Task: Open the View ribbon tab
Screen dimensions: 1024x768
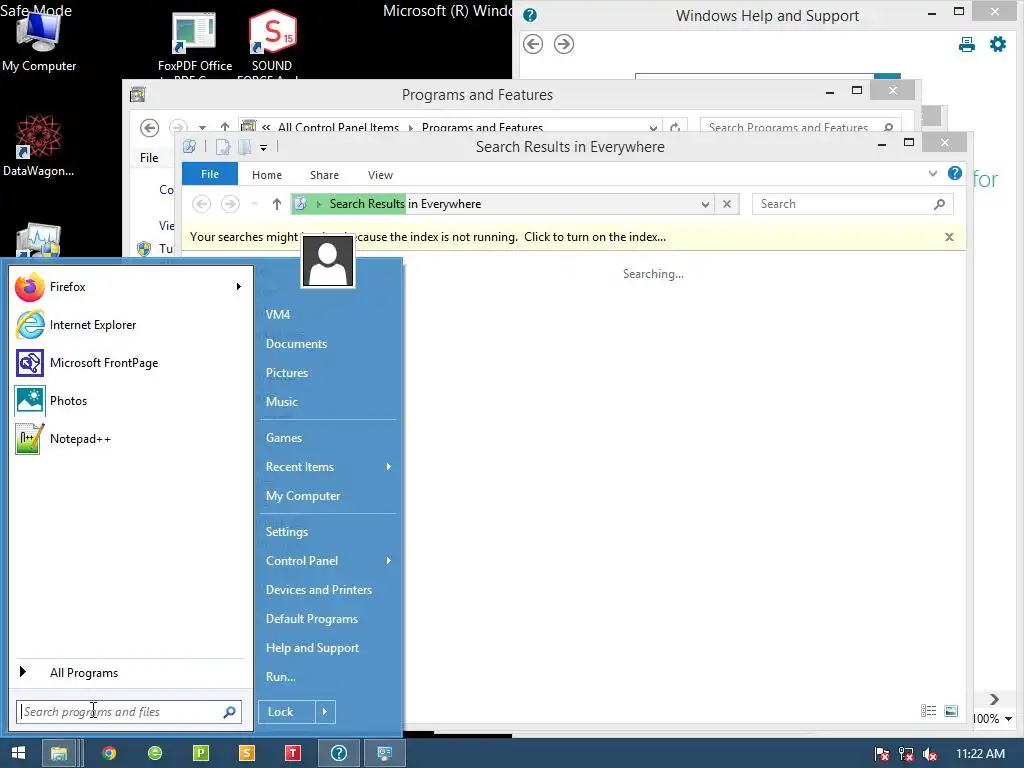Action: [x=380, y=175]
